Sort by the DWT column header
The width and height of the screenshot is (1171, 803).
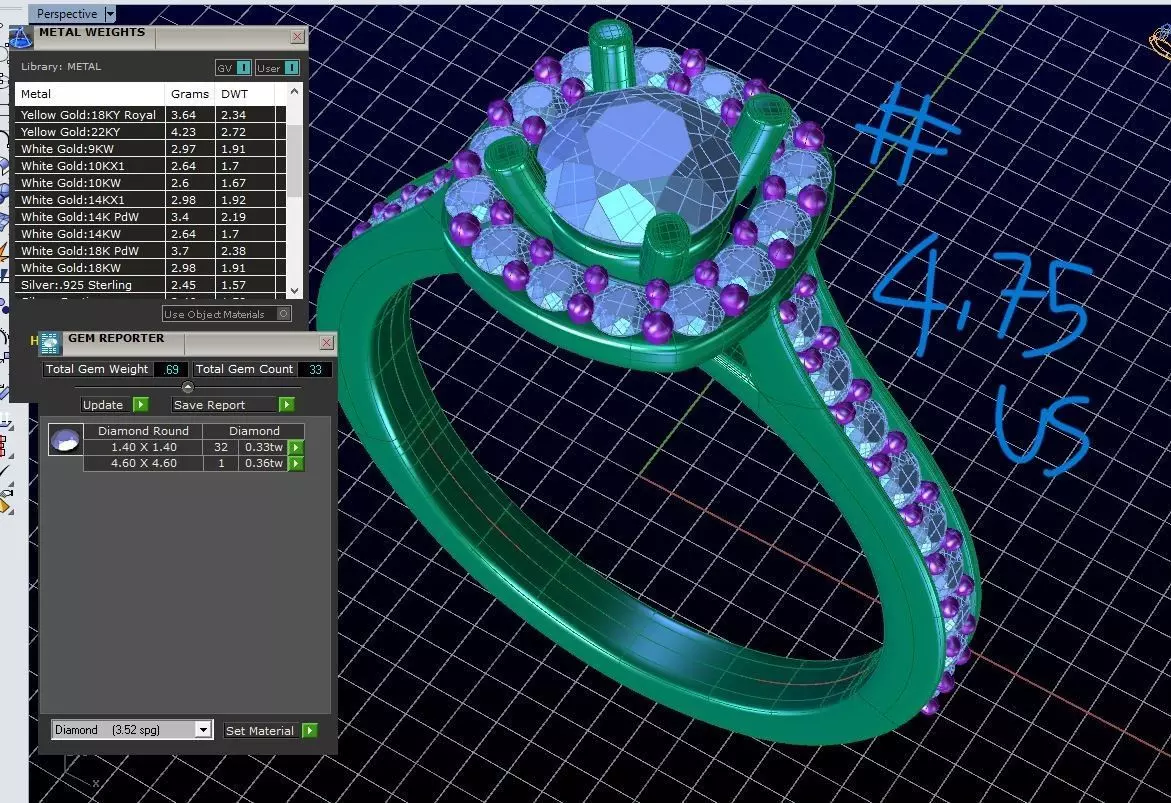[x=245, y=94]
